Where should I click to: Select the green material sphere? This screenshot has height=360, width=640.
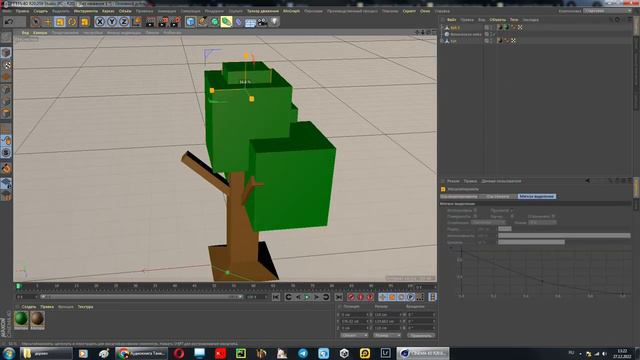pyautogui.click(x=21, y=318)
